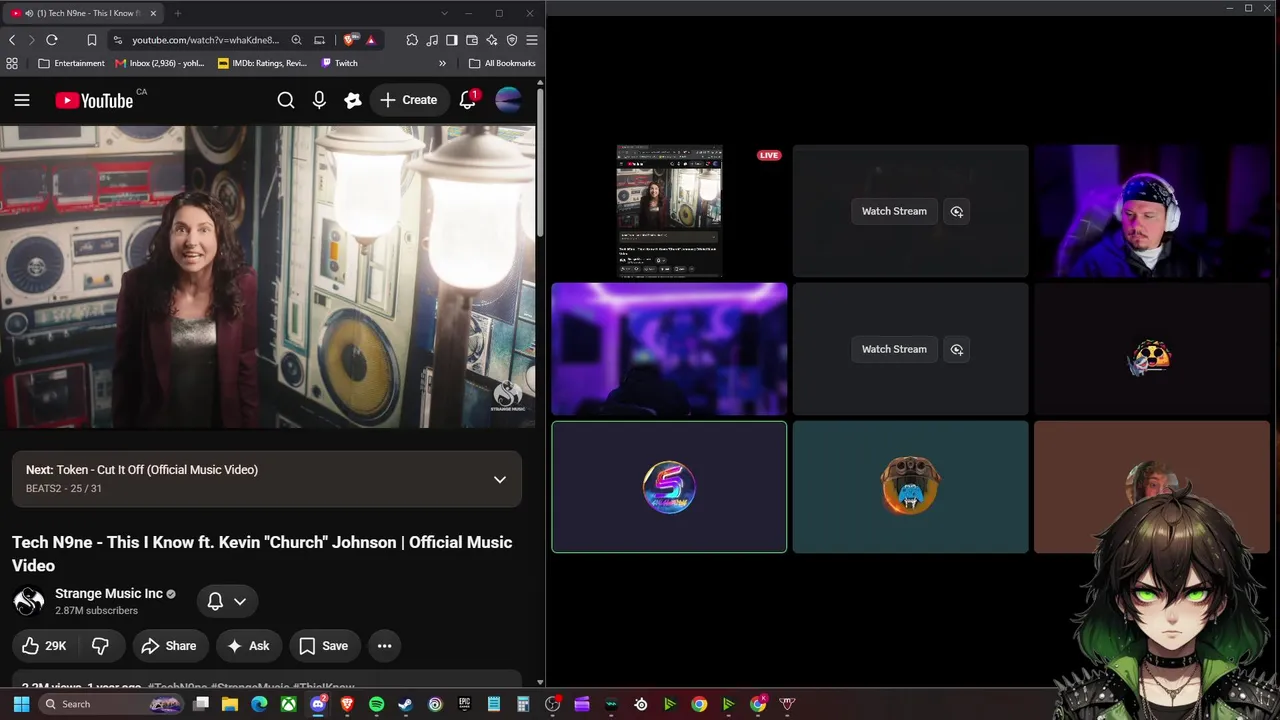Open Spotify from the taskbar
This screenshot has height=720, width=1280.
376,704
